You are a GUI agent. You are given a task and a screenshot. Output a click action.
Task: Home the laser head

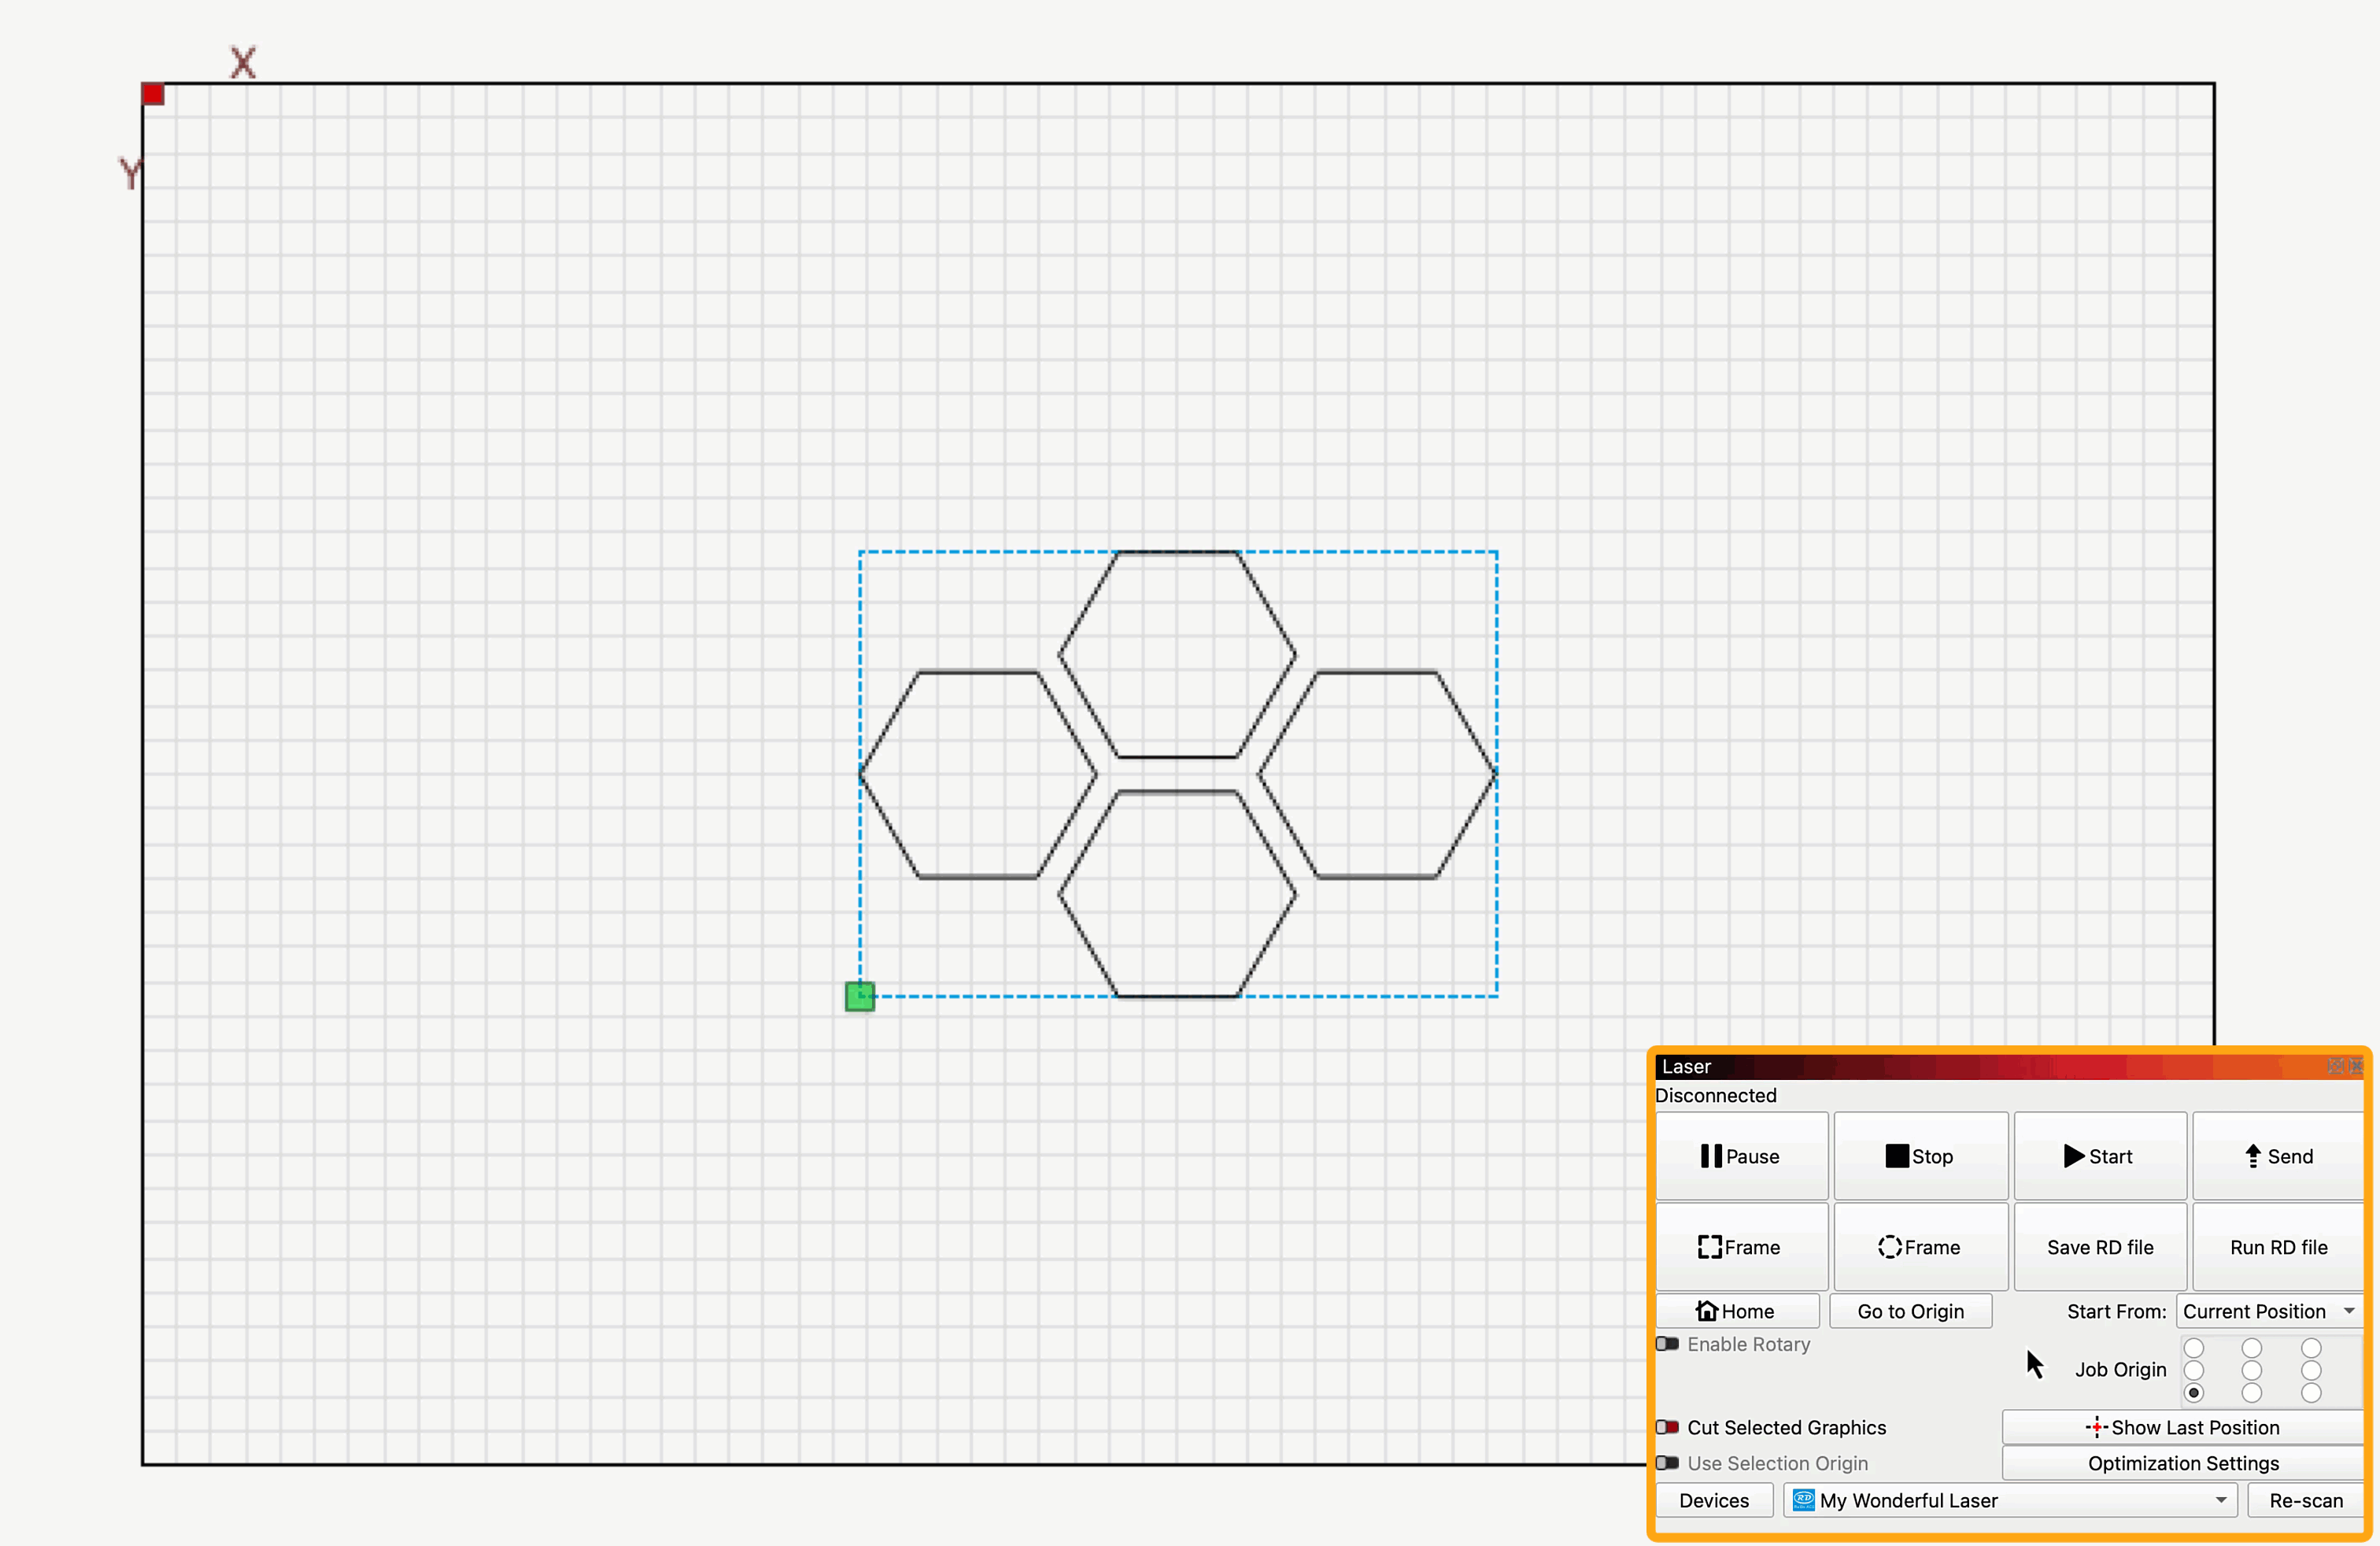(x=1737, y=1311)
